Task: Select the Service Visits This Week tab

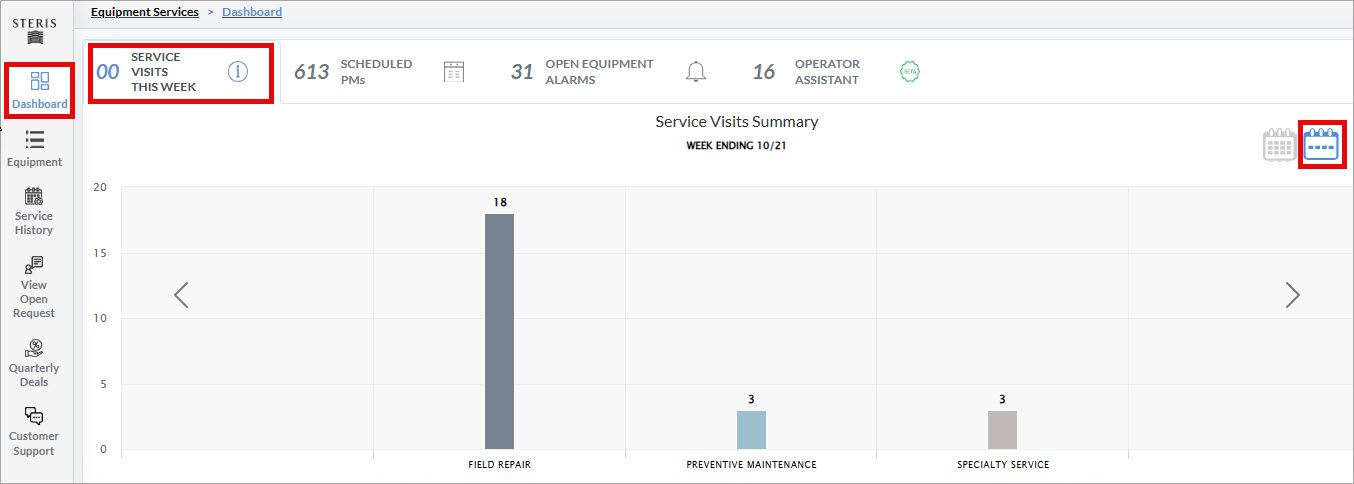Action: 181,72
